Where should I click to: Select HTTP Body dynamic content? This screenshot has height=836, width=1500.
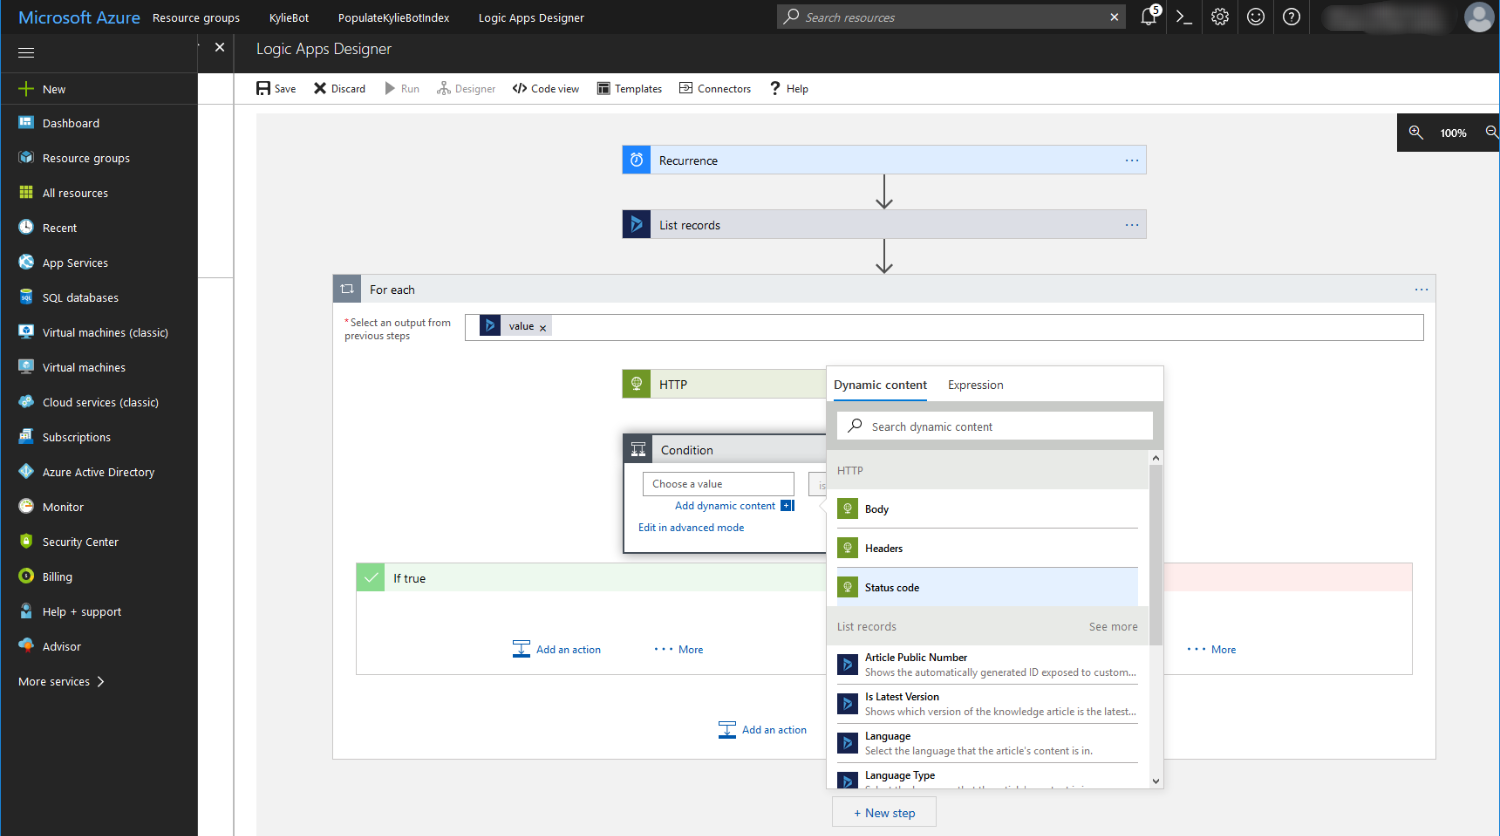coord(987,509)
